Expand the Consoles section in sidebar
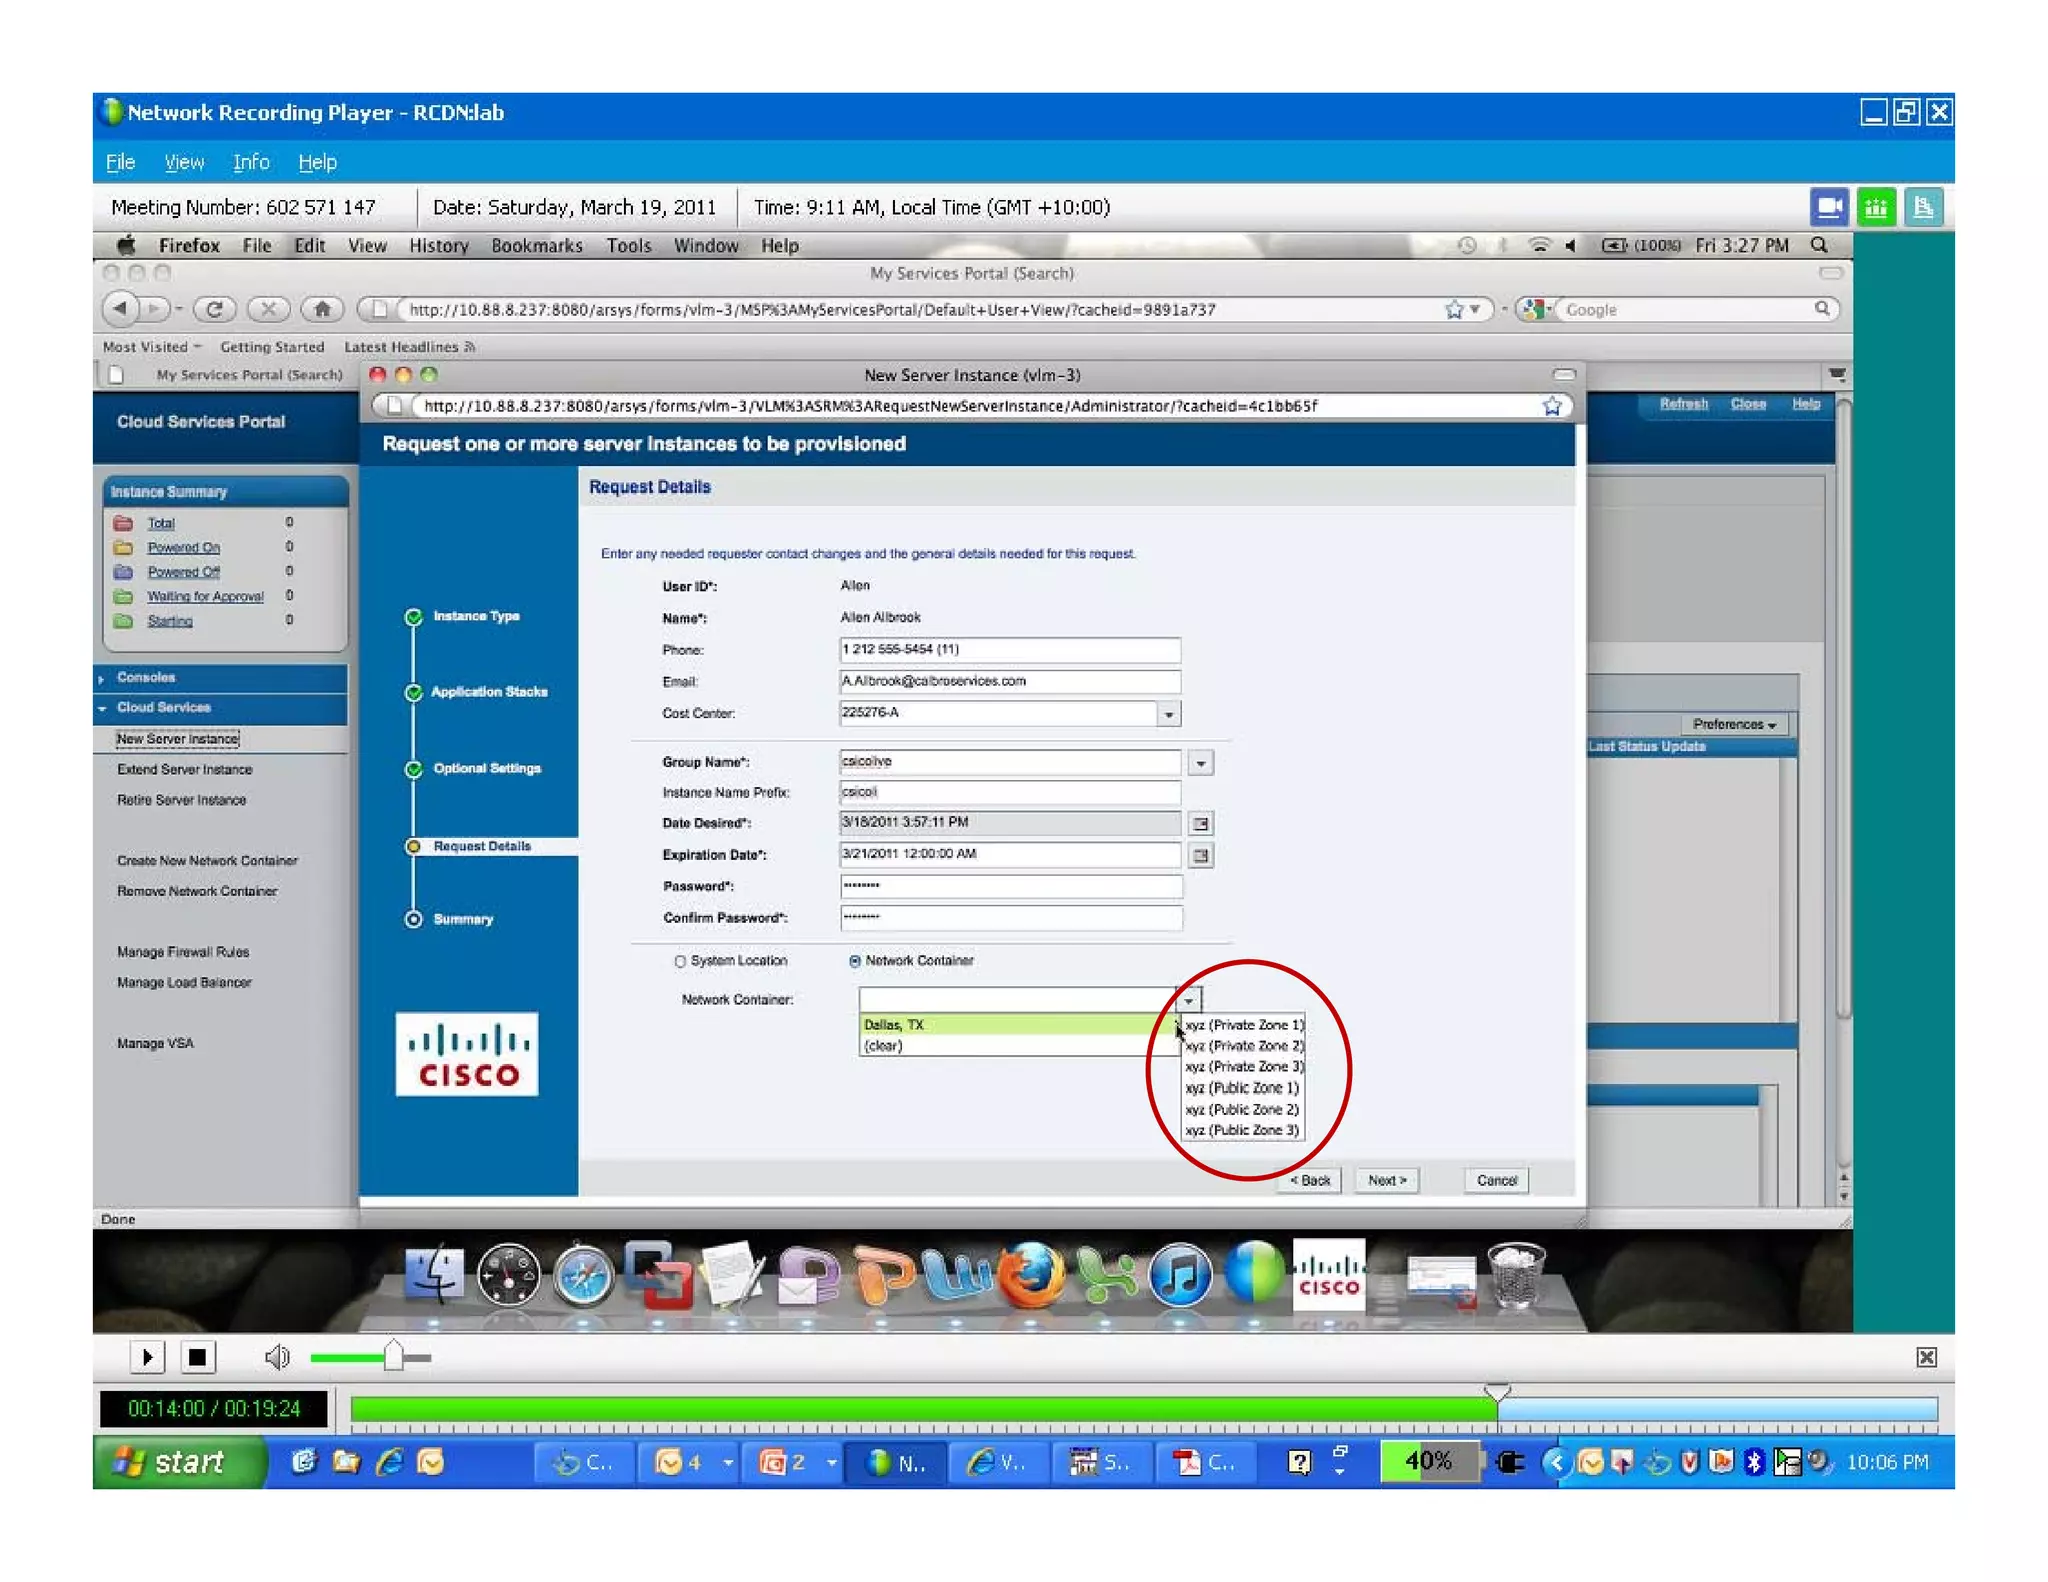The height and width of the screenshot is (1582, 2048). click(102, 679)
